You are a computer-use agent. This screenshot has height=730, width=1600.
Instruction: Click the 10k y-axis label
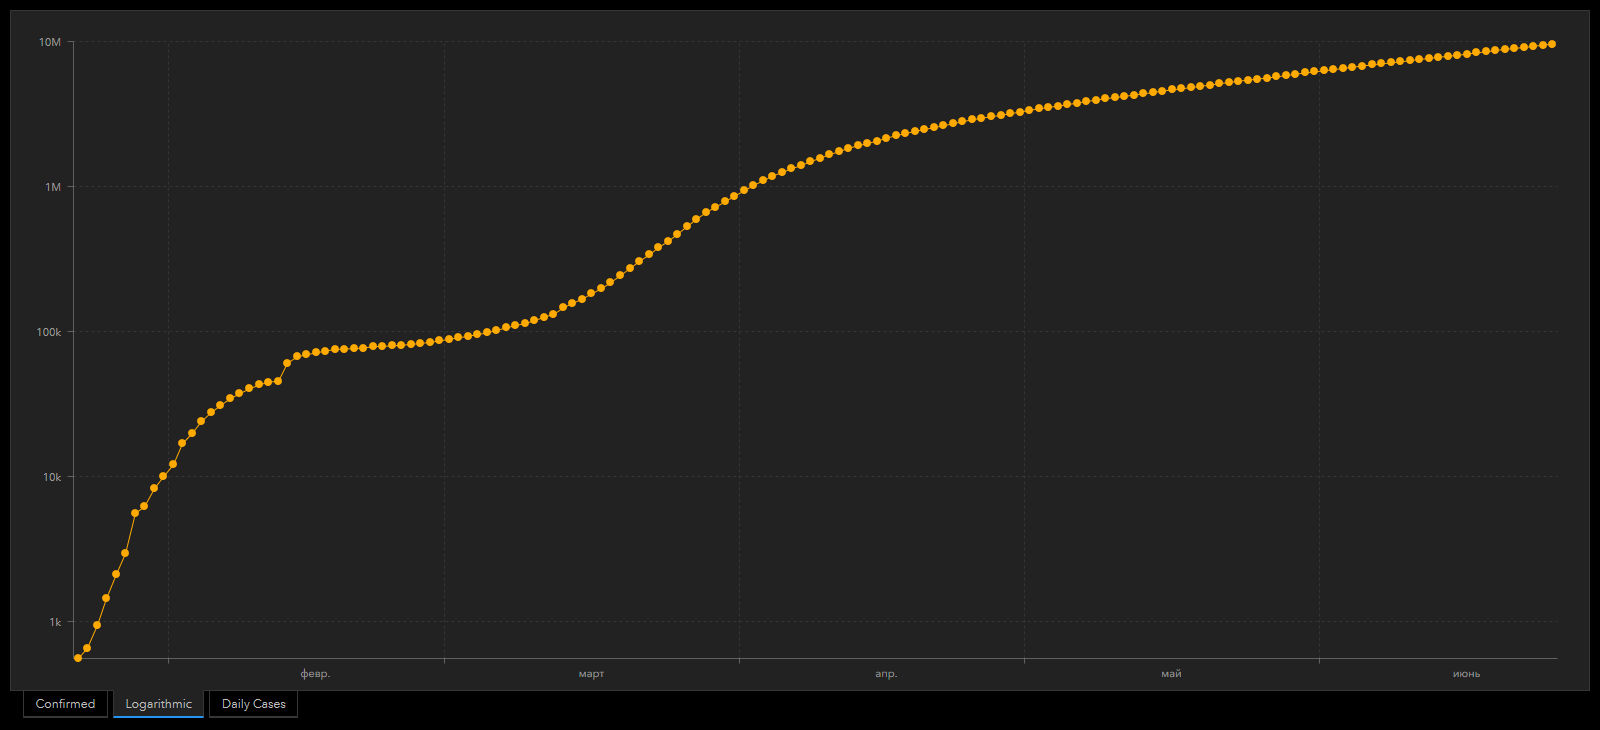(52, 477)
